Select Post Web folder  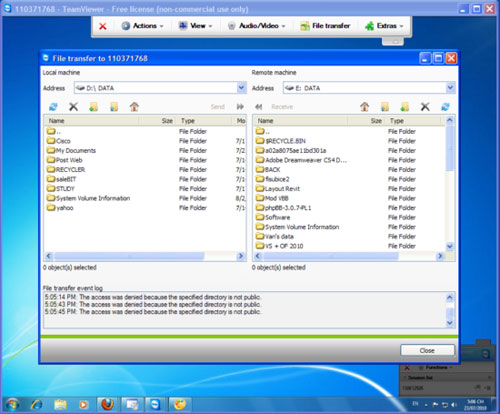coord(65,160)
